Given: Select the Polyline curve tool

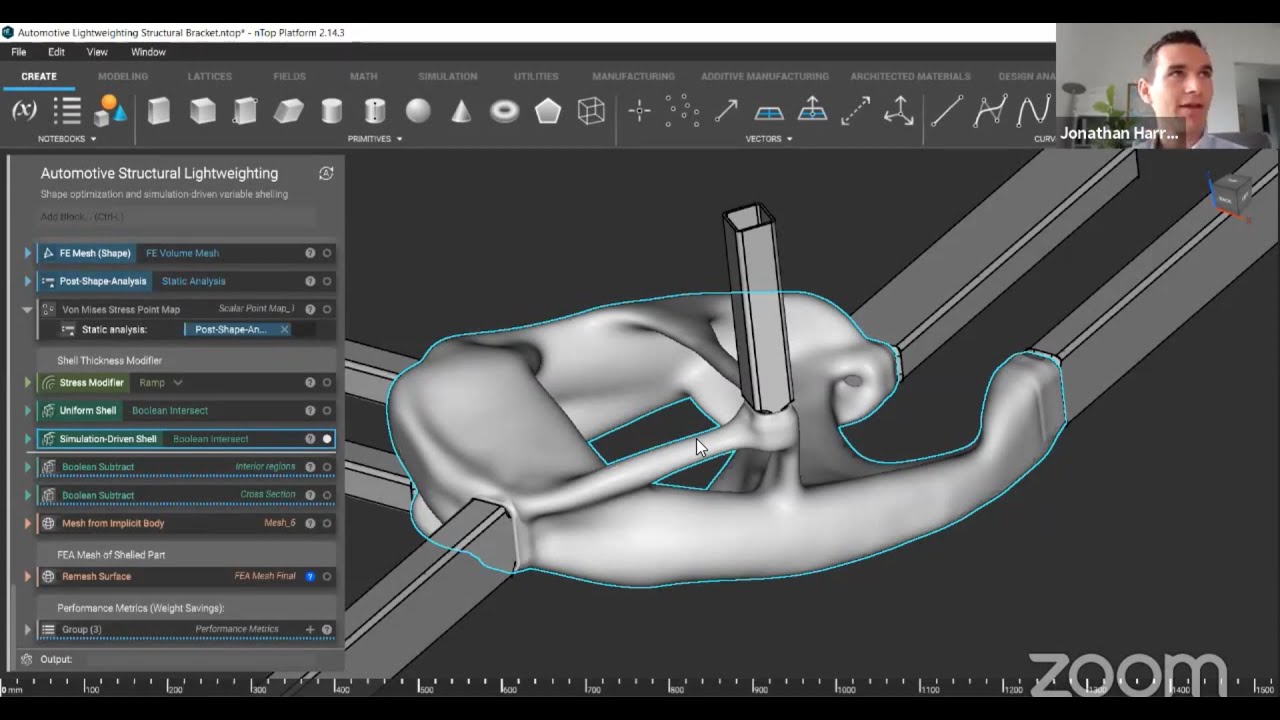Looking at the screenshot, I should 990,110.
